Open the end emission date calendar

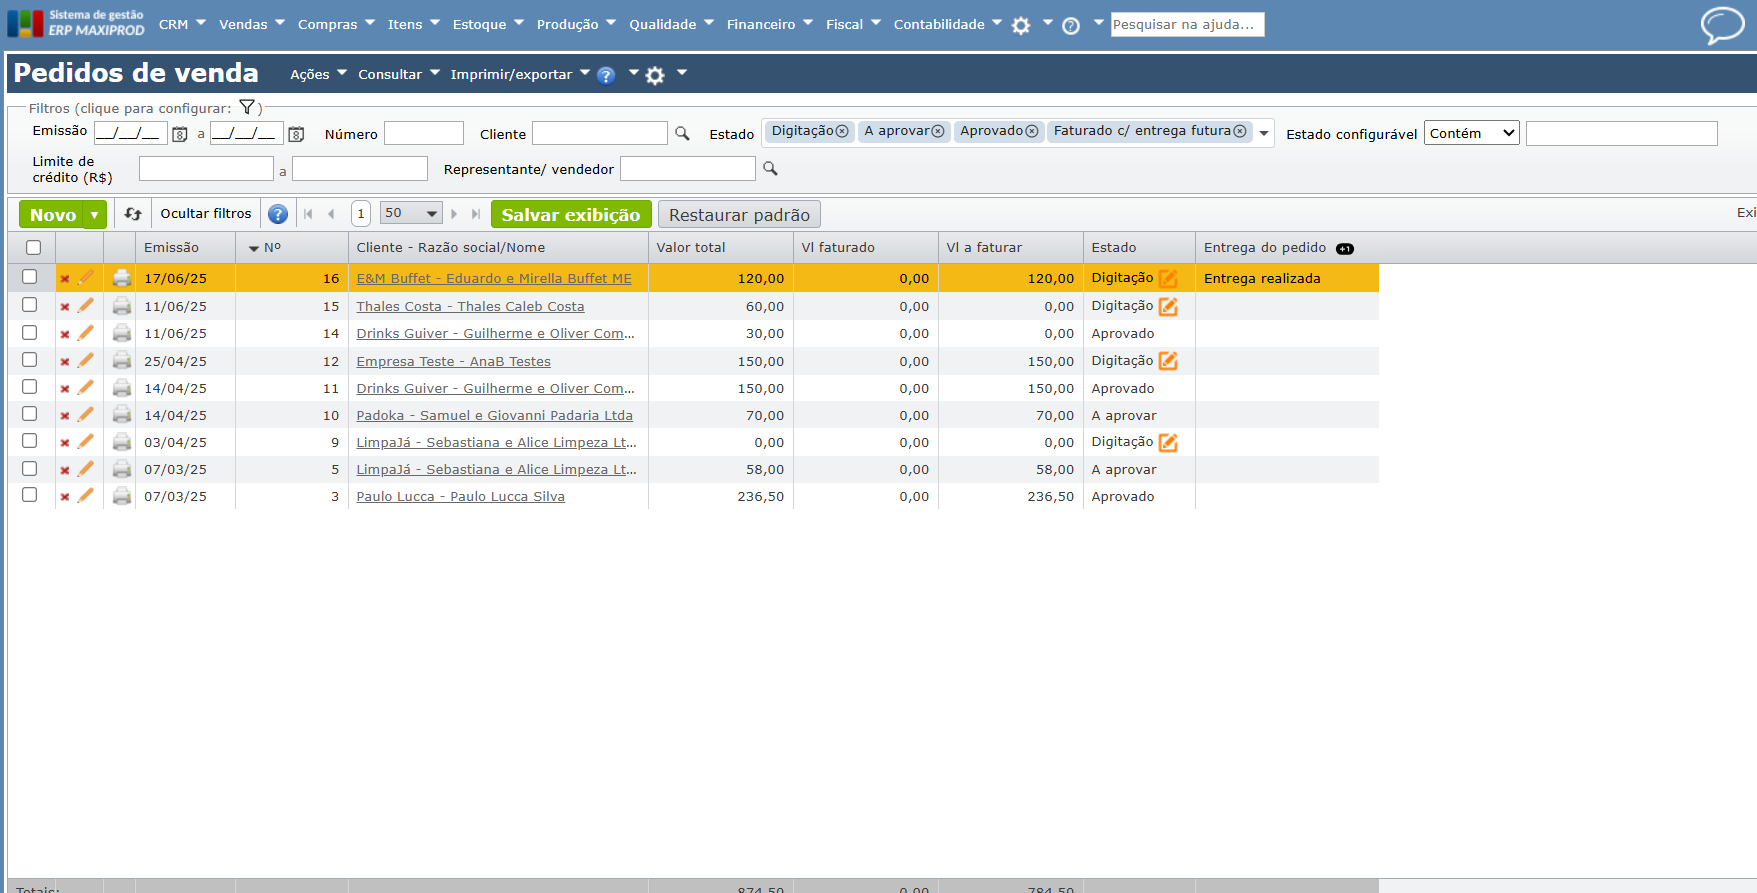(296, 134)
